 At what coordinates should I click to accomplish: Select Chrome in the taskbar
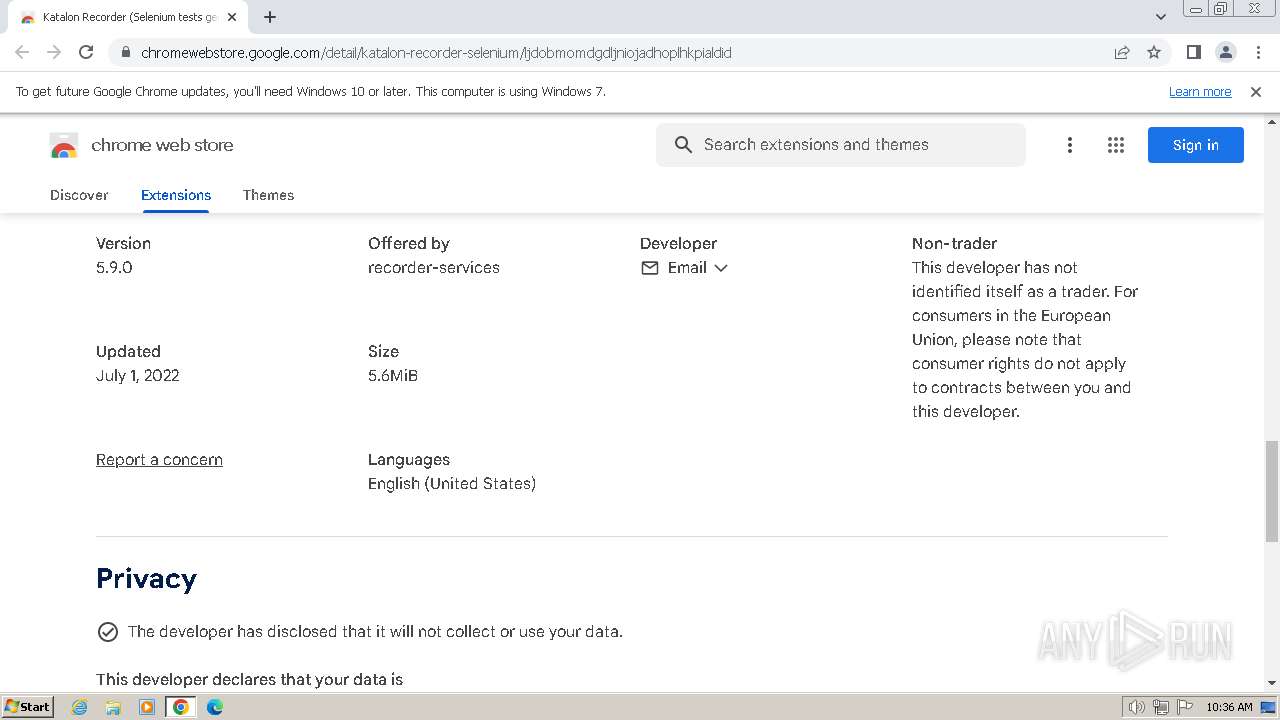[181, 707]
